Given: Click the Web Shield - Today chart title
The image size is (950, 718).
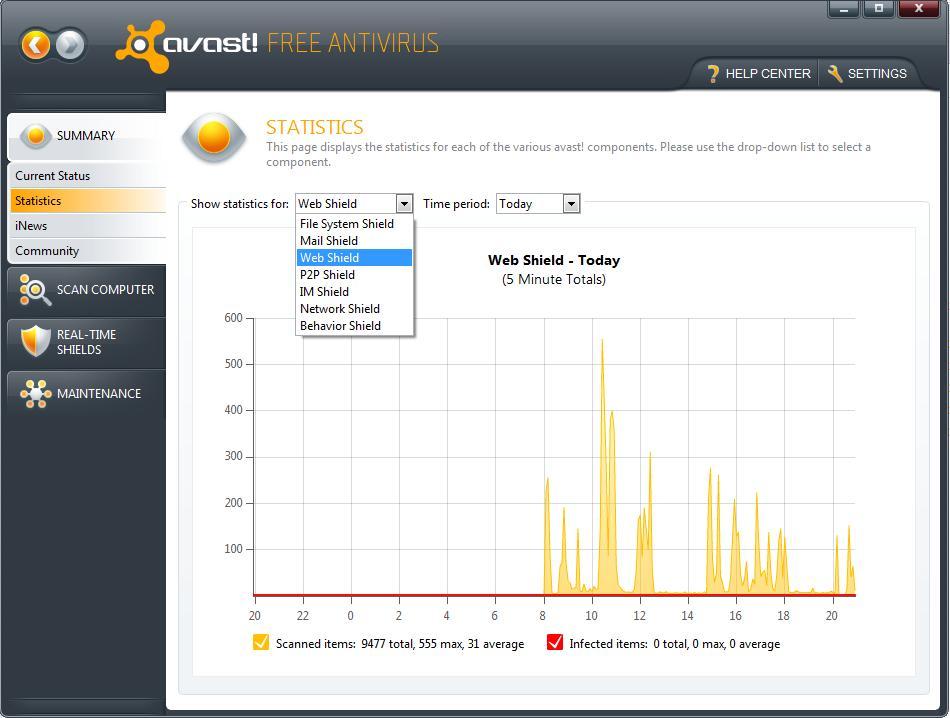Looking at the screenshot, I should [x=554, y=261].
